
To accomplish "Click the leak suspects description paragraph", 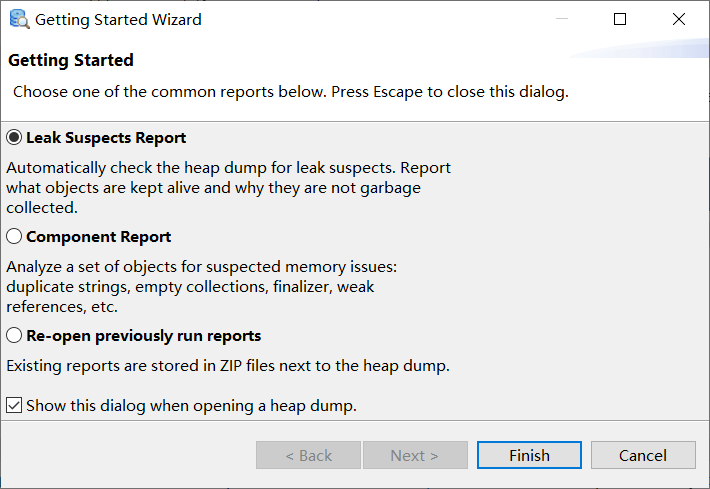I will 228,187.
